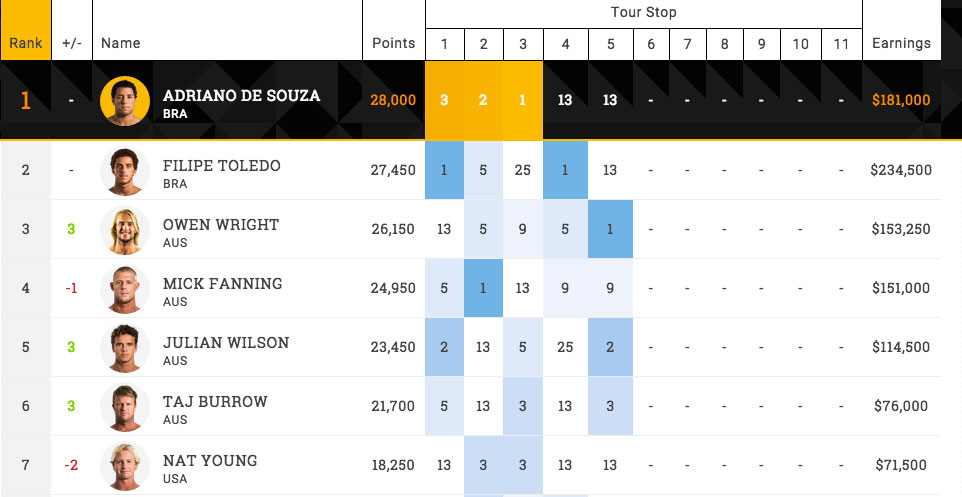Click the MICK FANNING name link

[x=222, y=283]
